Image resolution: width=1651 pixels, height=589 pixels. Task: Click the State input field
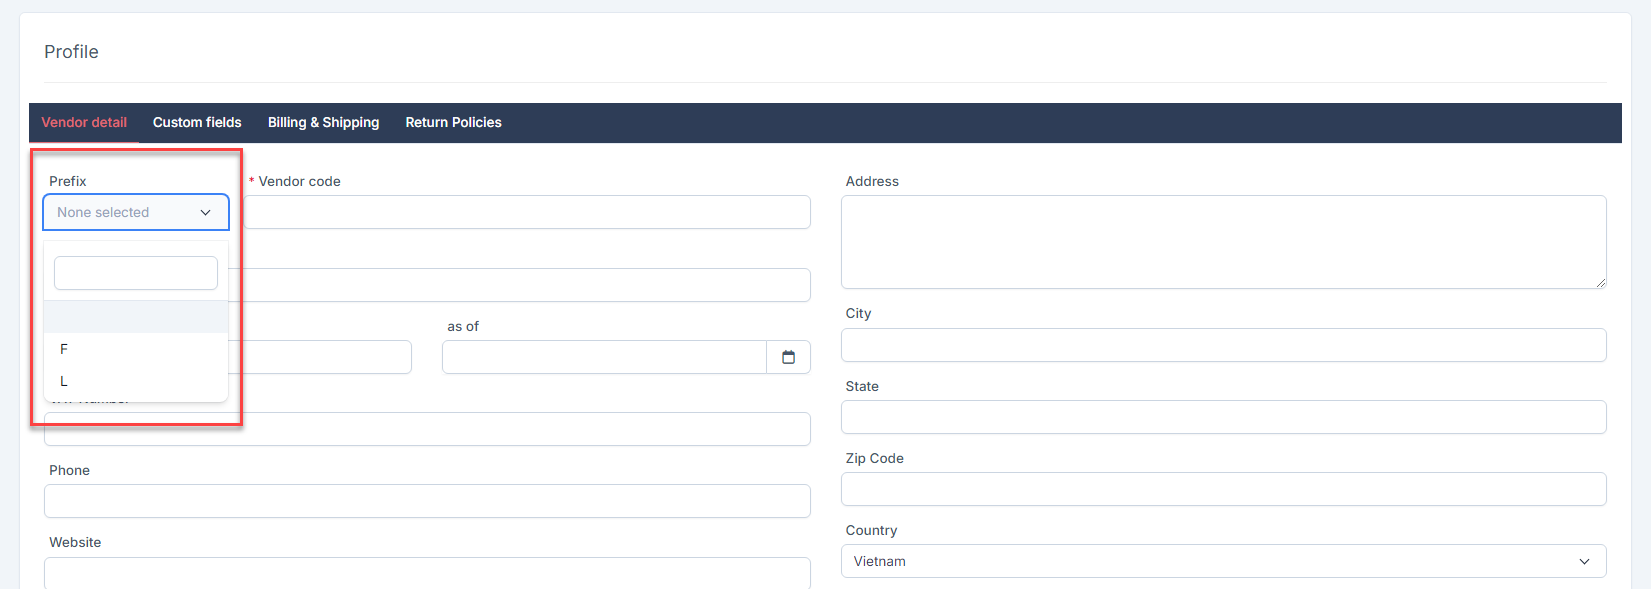pyautogui.click(x=1223, y=417)
